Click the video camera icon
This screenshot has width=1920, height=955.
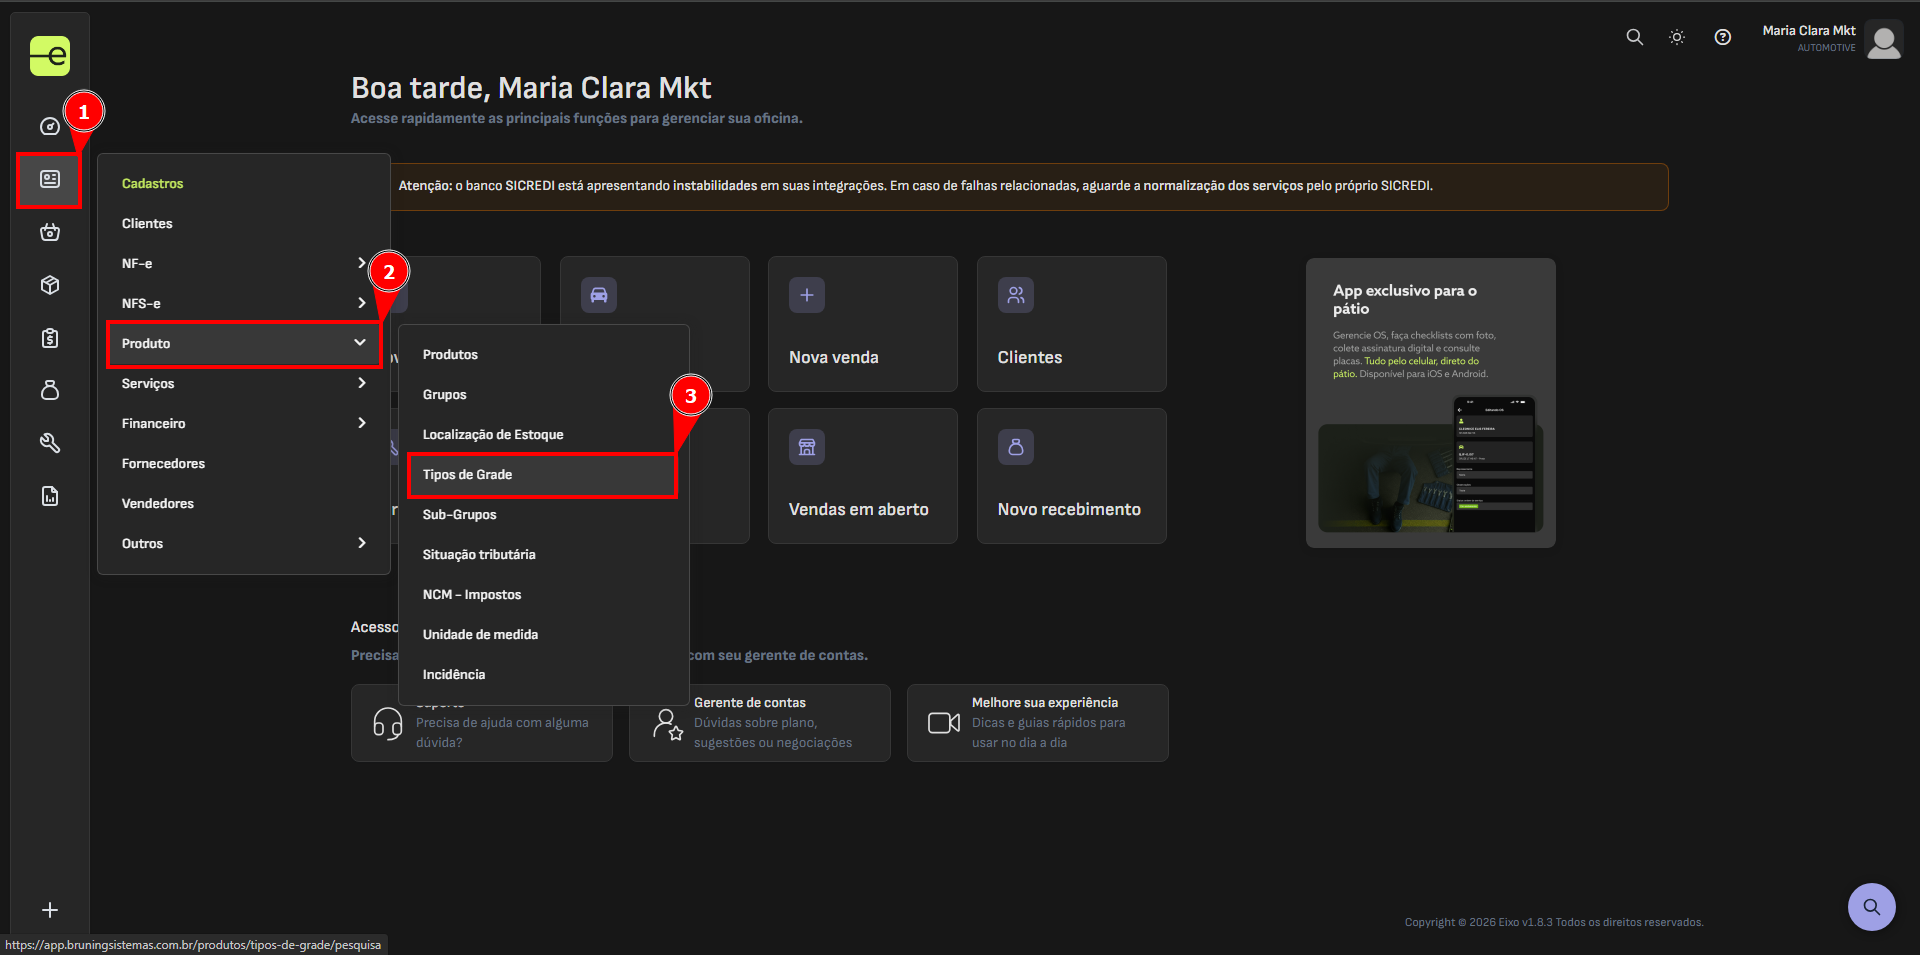click(944, 723)
